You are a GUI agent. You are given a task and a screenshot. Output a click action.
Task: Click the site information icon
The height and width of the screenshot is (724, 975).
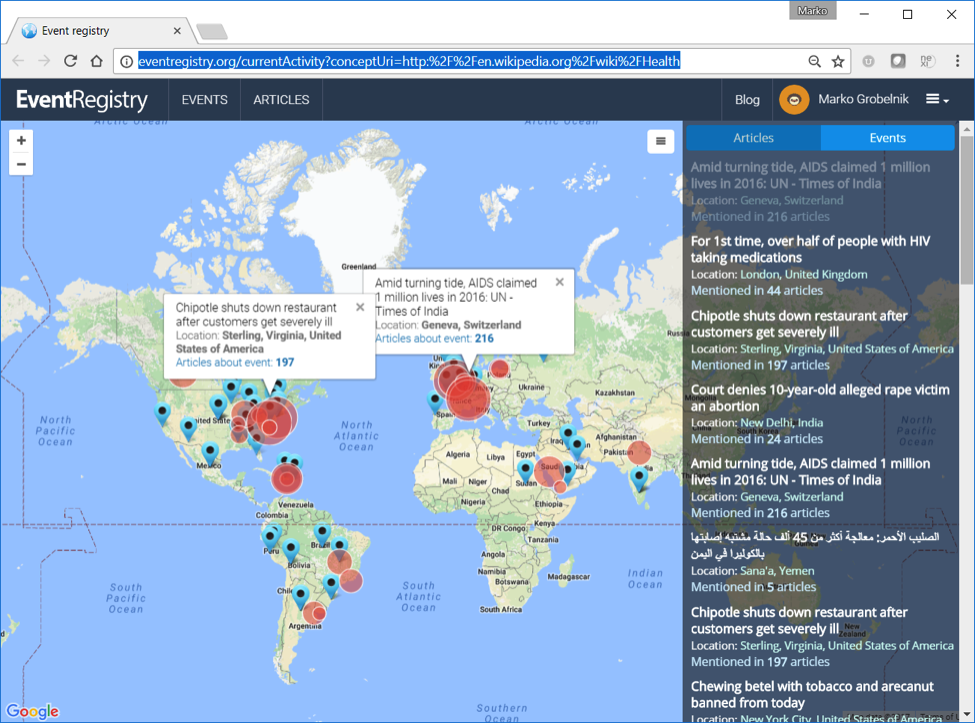point(126,61)
